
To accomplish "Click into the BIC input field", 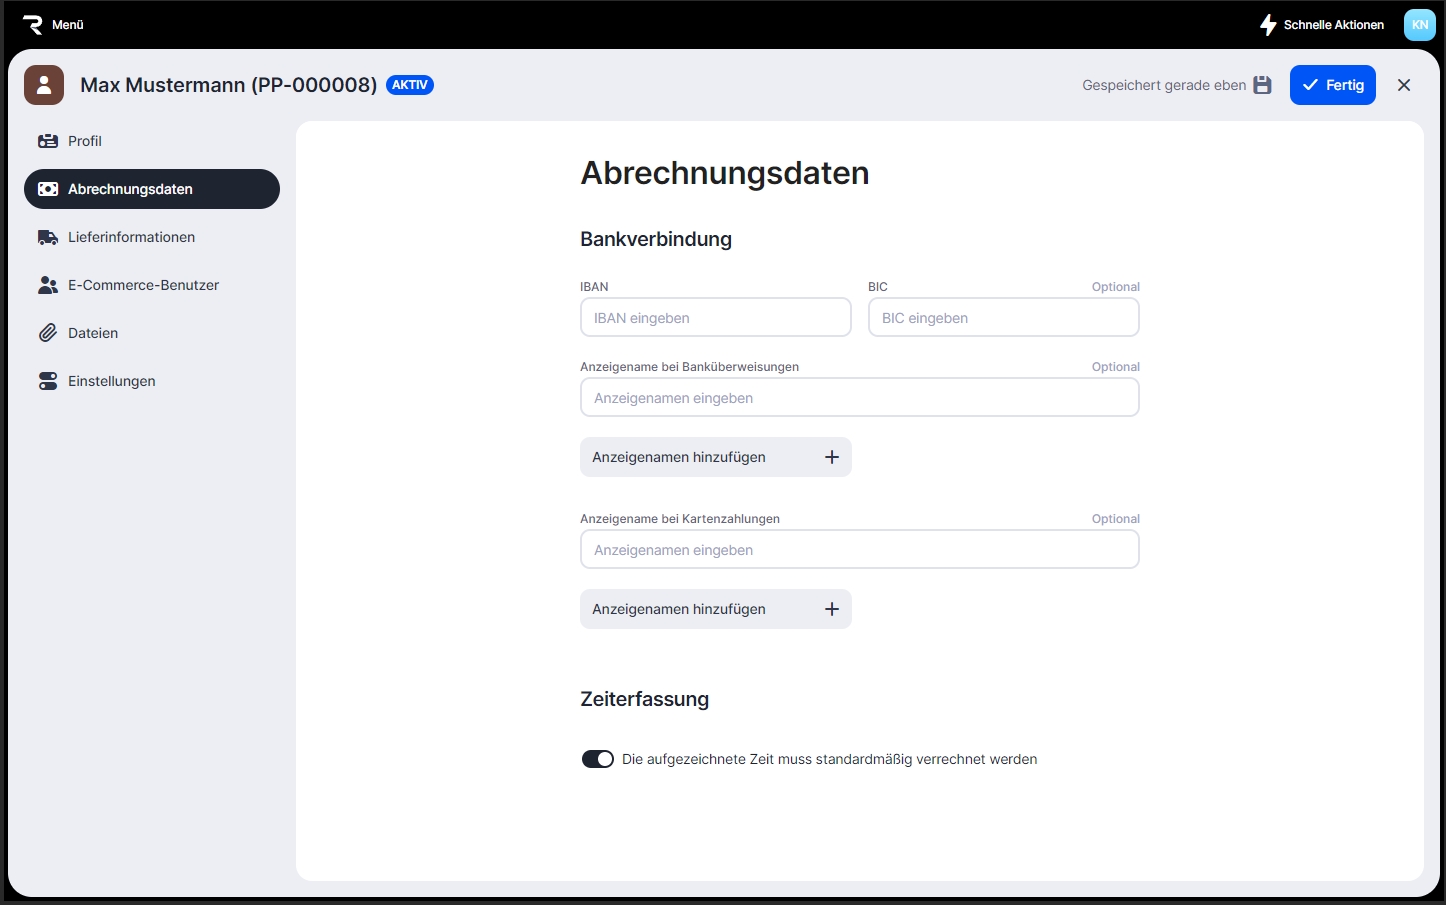I will [x=1003, y=318].
